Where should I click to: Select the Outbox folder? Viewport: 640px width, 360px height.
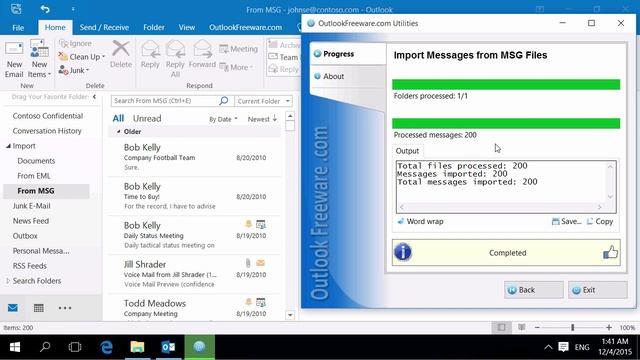pos(25,236)
